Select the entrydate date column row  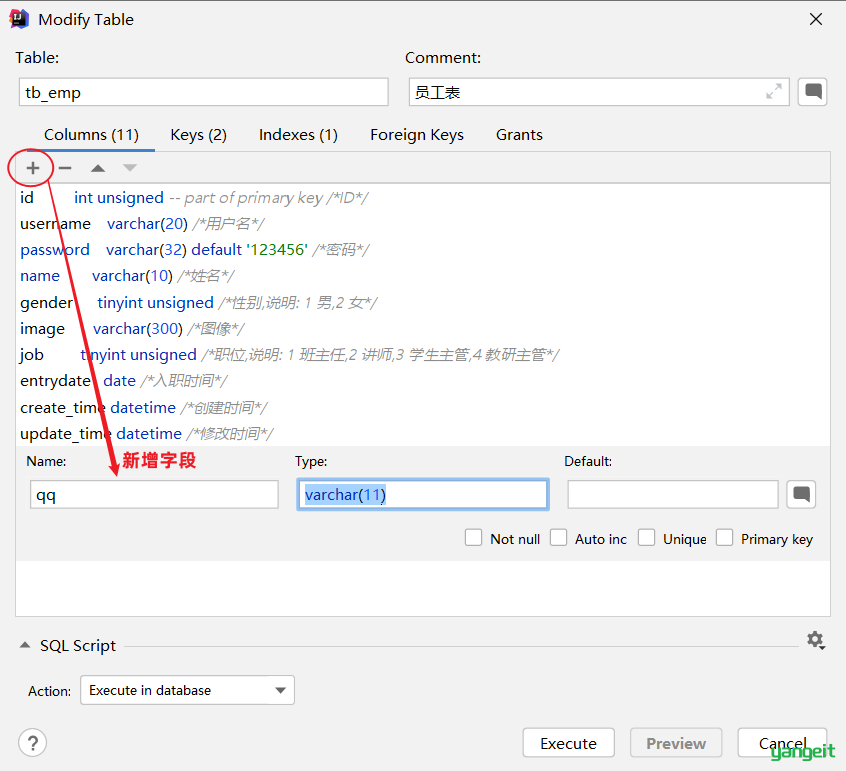pyautogui.click(x=422, y=381)
